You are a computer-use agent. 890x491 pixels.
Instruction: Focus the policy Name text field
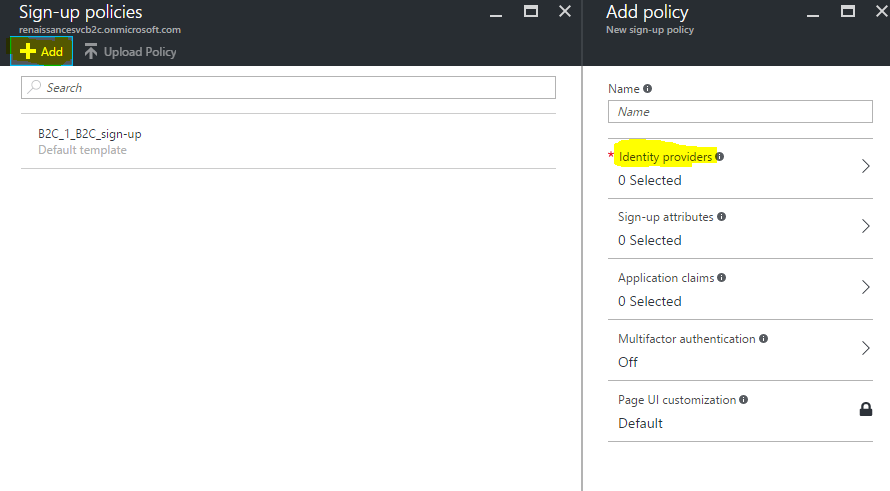pyautogui.click(x=740, y=112)
